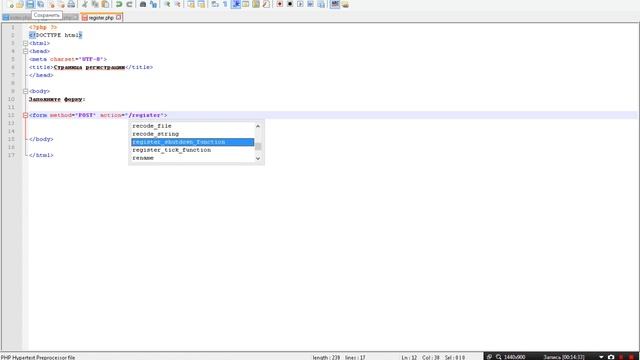Undo the last edit with green arrow
This screenshot has height=360, width=640.
119,4
